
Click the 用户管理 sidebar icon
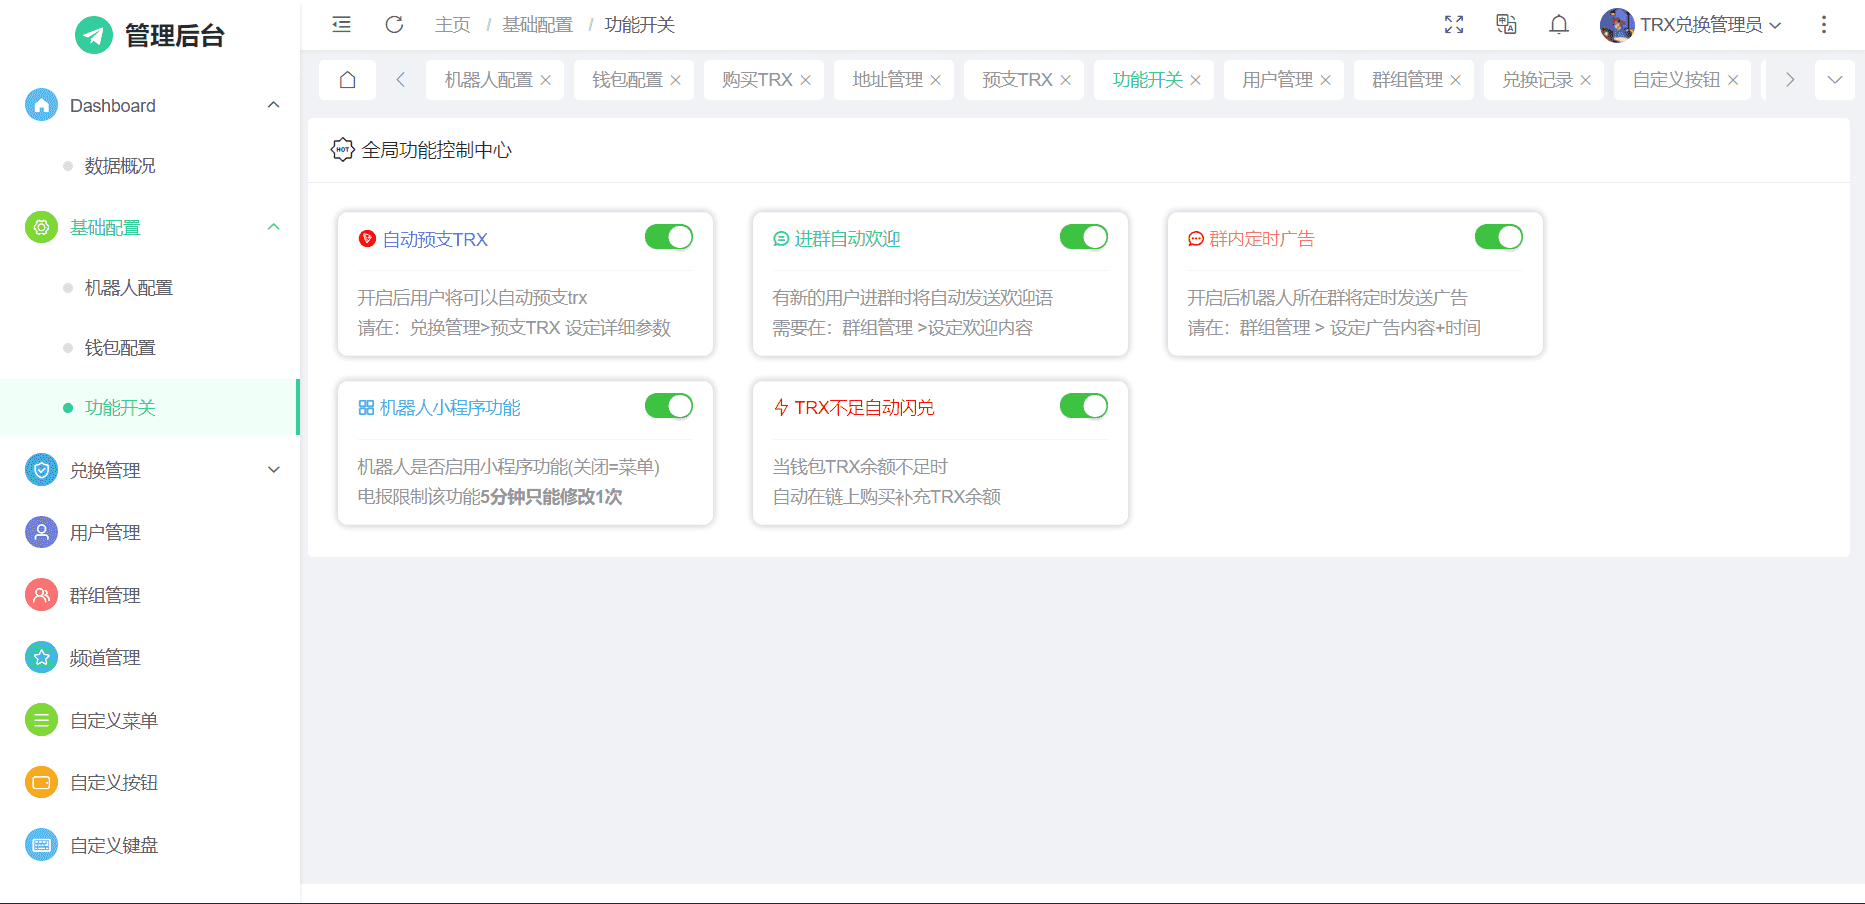pyautogui.click(x=41, y=533)
